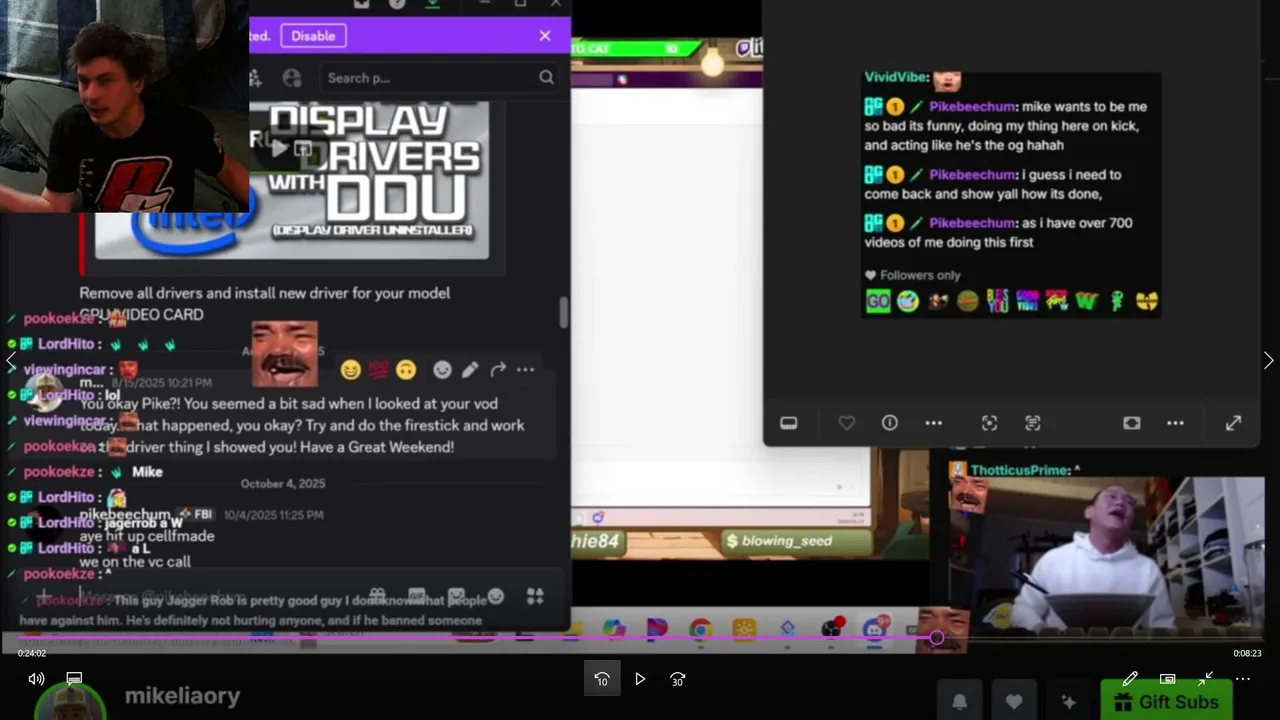Select the yellow Wu-Tang emote
1280x720 pixels.
[x=1147, y=301]
